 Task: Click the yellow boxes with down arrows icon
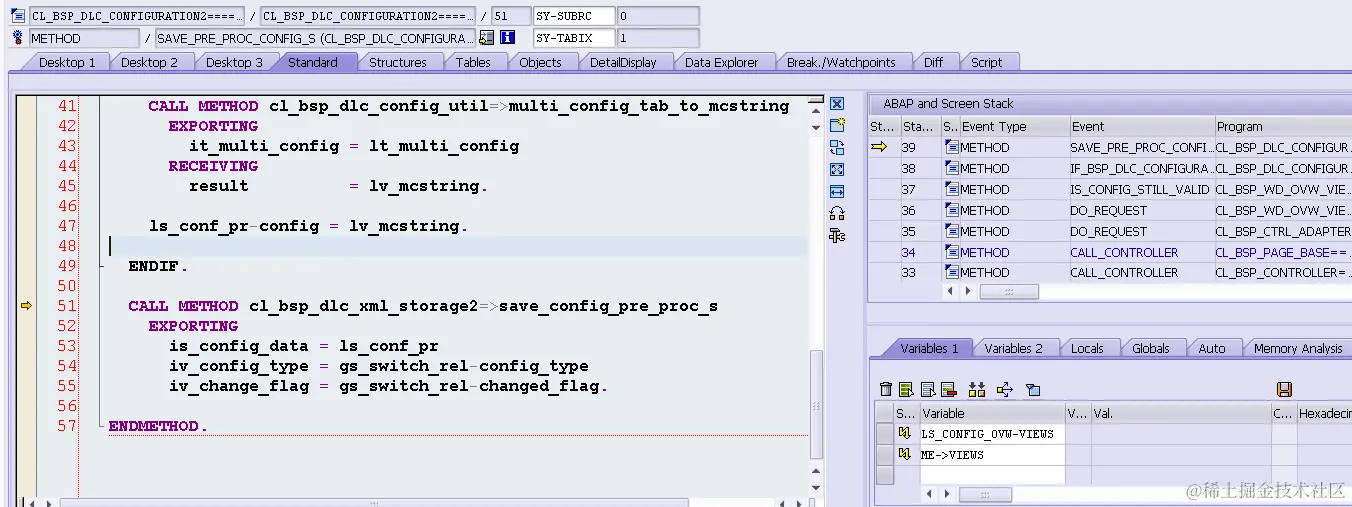pos(977,389)
